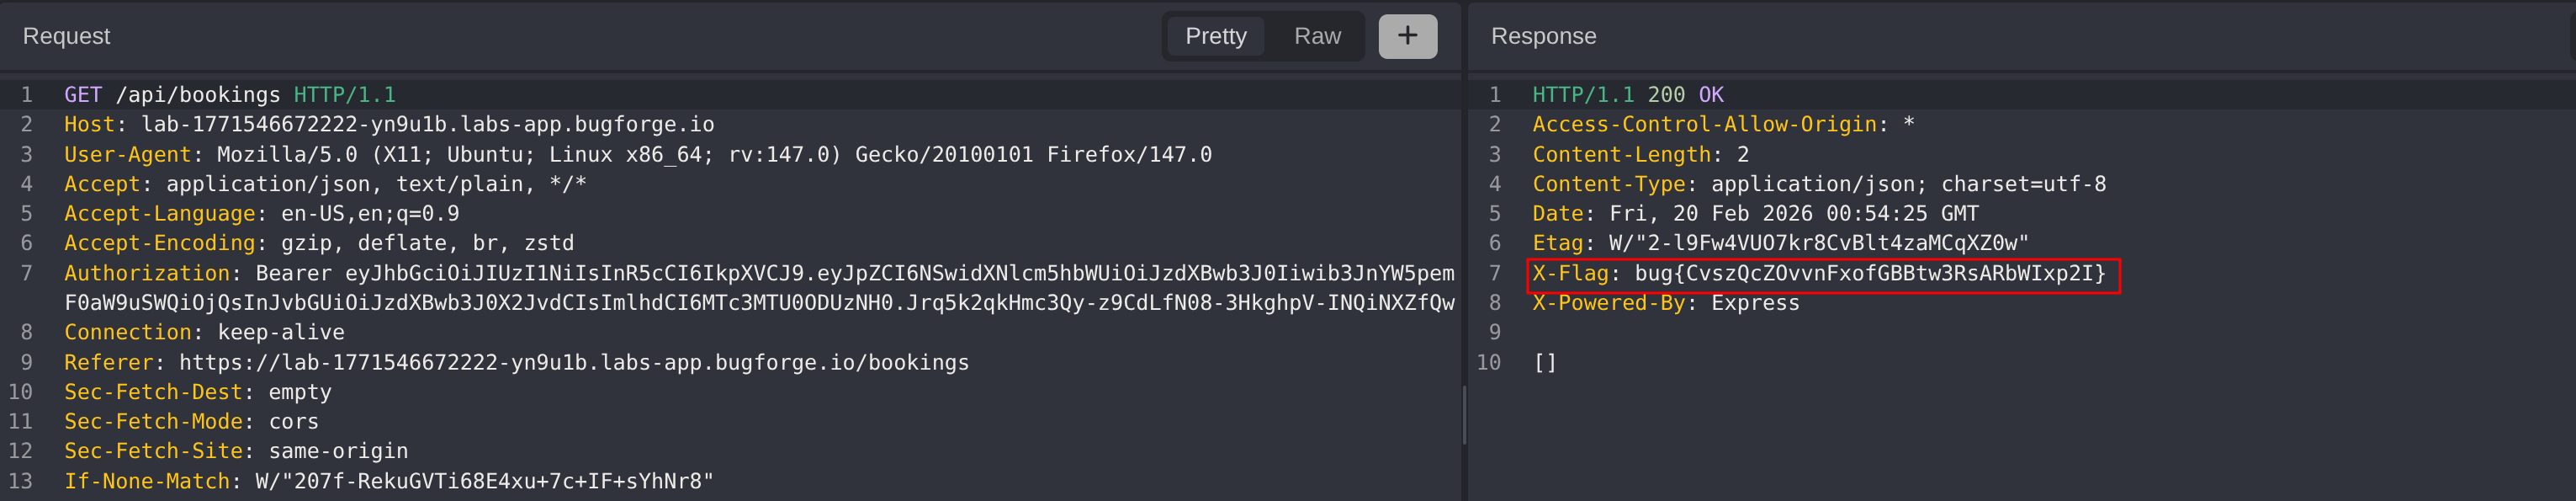This screenshot has width=2576, height=501.
Task: Click the HTTP/1.1 200 OK status line
Action: point(1627,95)
